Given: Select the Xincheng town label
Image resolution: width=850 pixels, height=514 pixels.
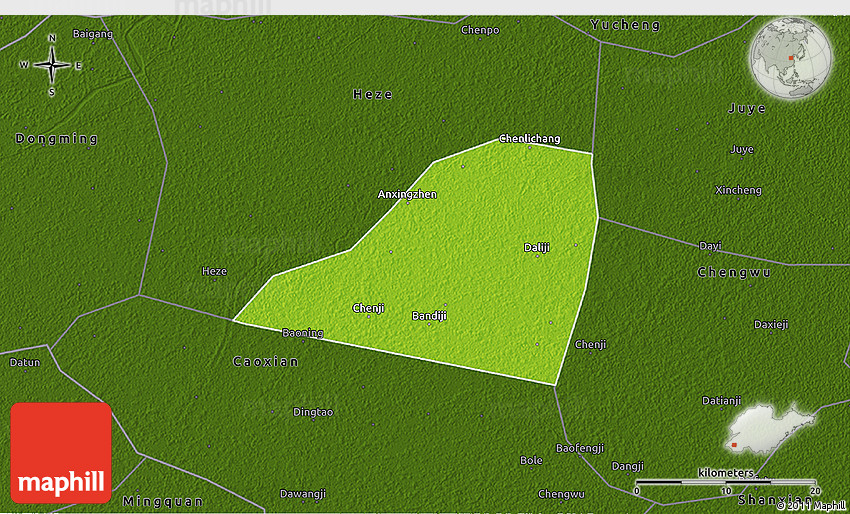Looking at the screenshot, I should tap(738, 190).
